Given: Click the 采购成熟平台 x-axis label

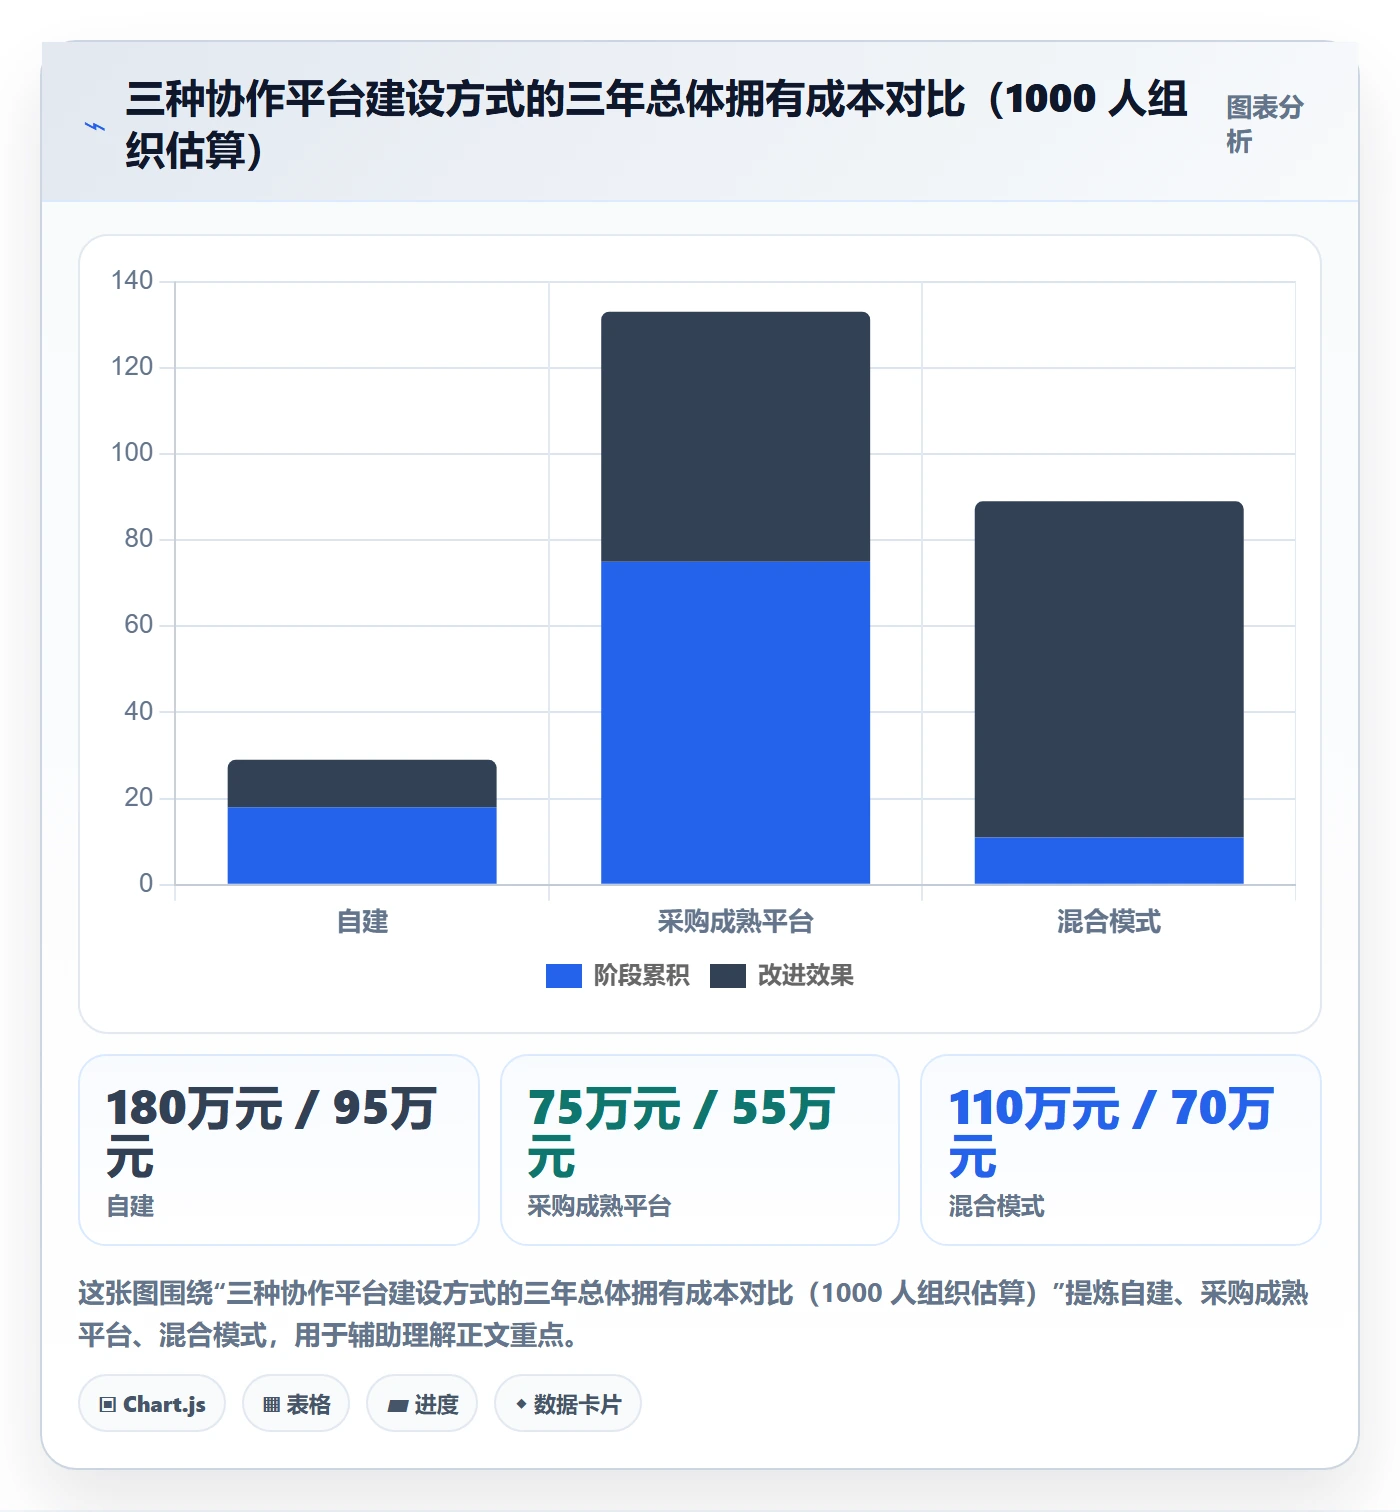Looking at the screenshot, I should click(x=735, y=921).
